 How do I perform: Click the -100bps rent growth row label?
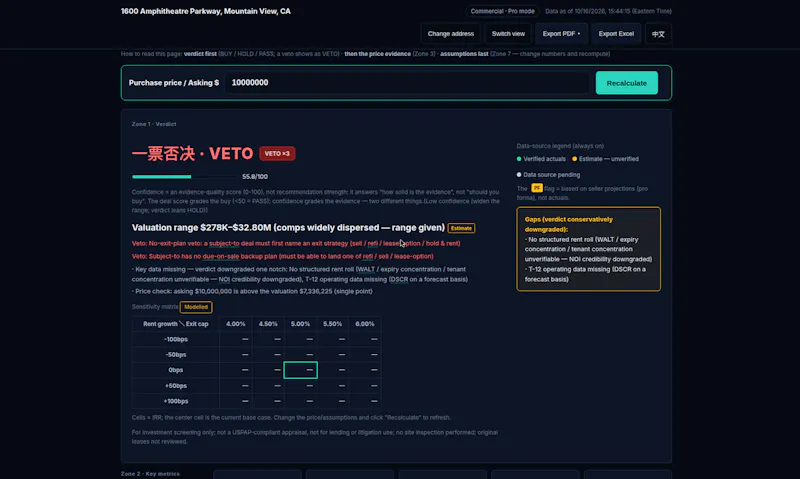click(x=176, y=339)
